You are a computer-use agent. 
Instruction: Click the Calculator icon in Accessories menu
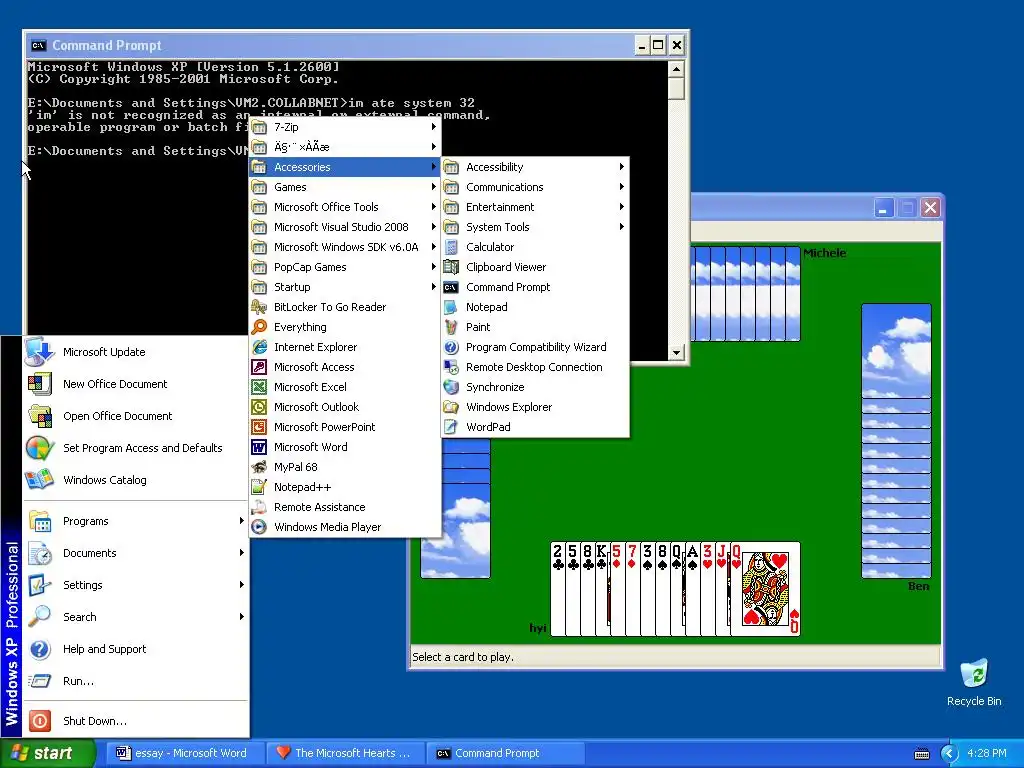point(451,247)
